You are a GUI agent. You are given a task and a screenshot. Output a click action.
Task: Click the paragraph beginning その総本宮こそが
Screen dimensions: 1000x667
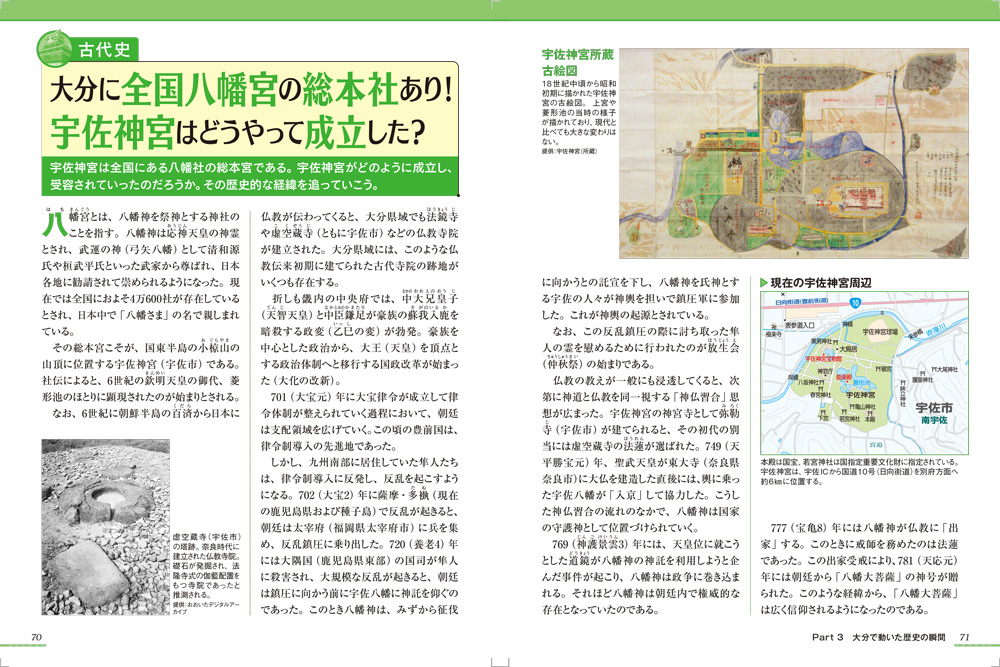coord(141,372)
